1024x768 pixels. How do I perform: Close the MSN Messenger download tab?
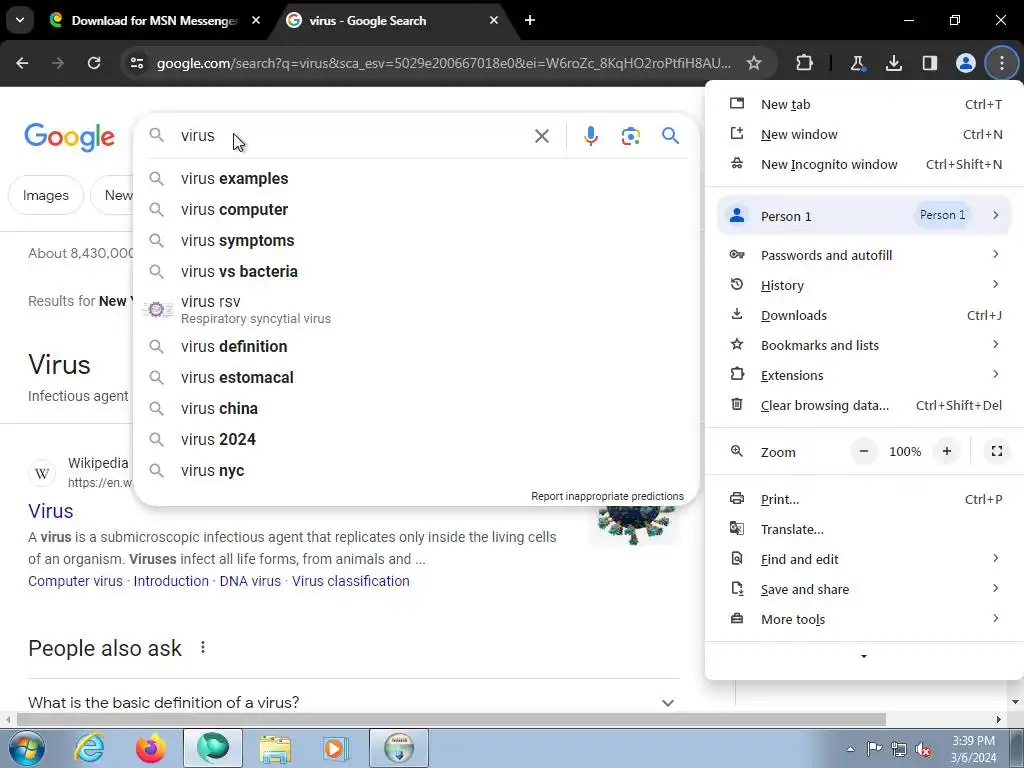point(256,20)
